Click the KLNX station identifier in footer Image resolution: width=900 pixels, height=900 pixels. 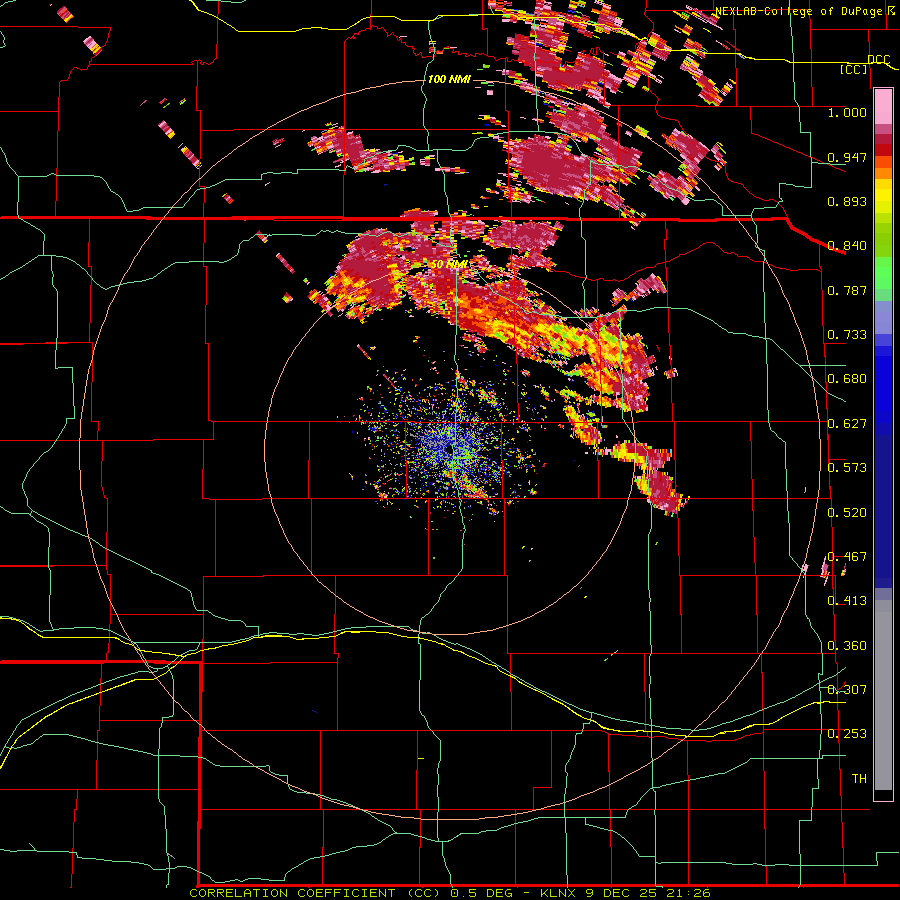point(558,893)
